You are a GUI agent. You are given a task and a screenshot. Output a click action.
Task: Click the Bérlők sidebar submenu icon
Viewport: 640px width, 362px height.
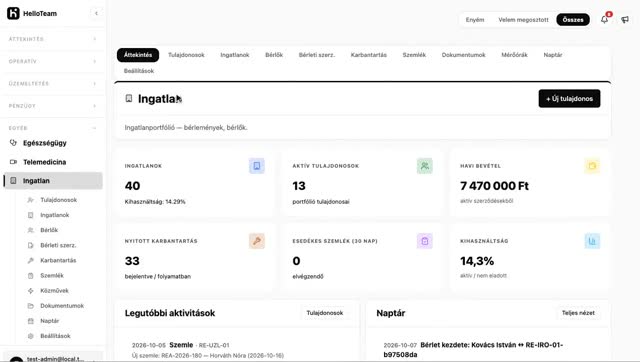pos(31,230)
